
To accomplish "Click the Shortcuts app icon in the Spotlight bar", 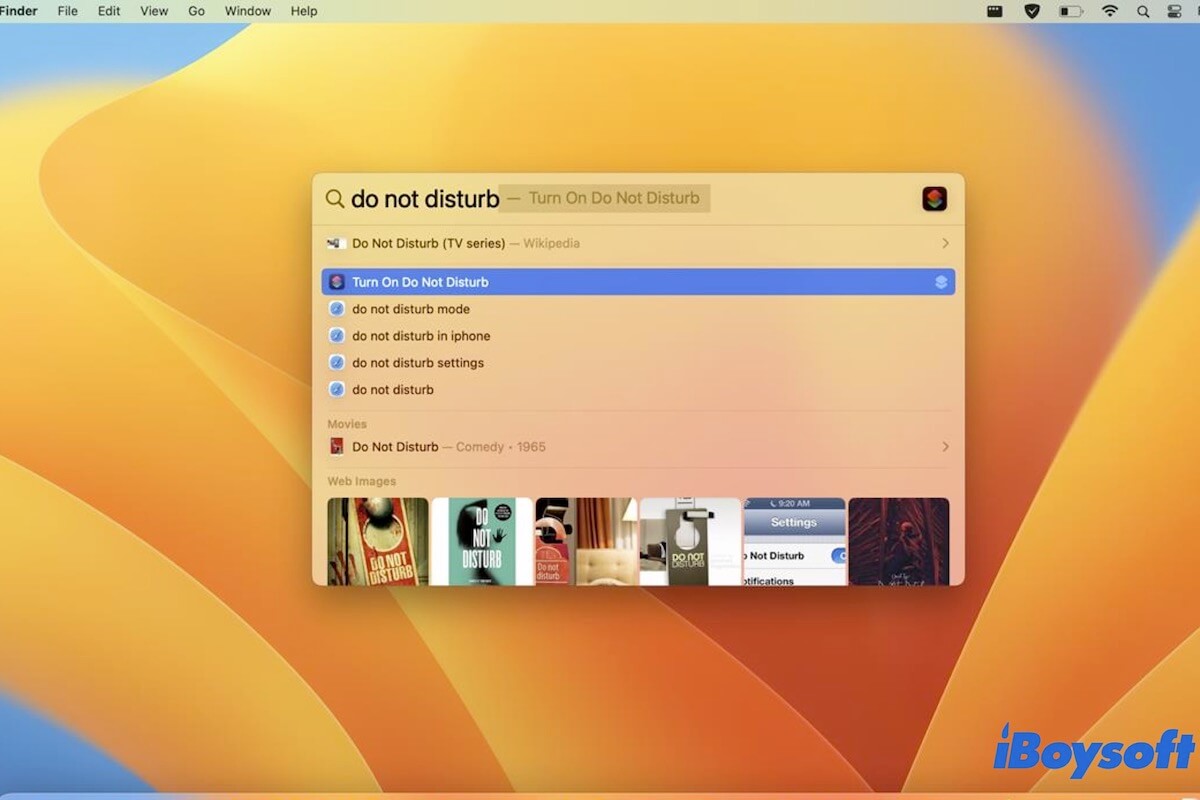I will click(934, 198).
